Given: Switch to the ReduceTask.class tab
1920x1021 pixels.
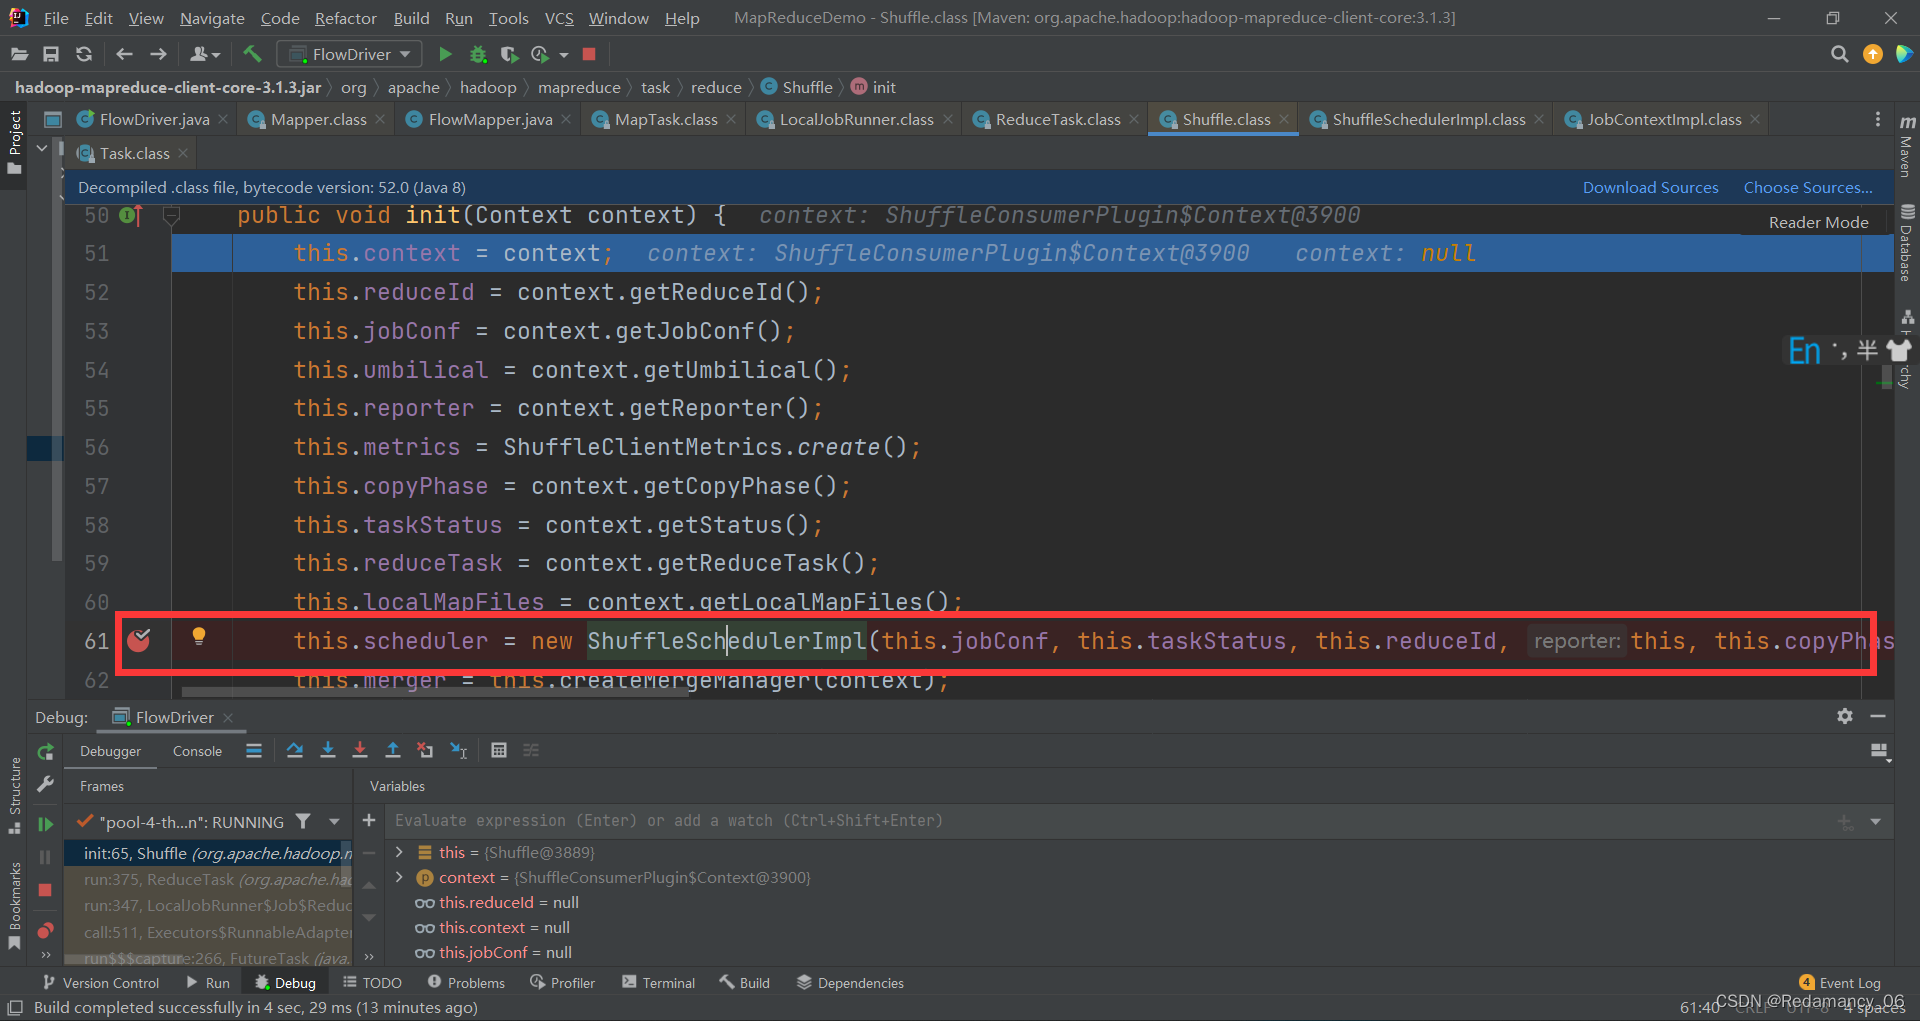Looking at the screenshot, I should pos(1057,119).
